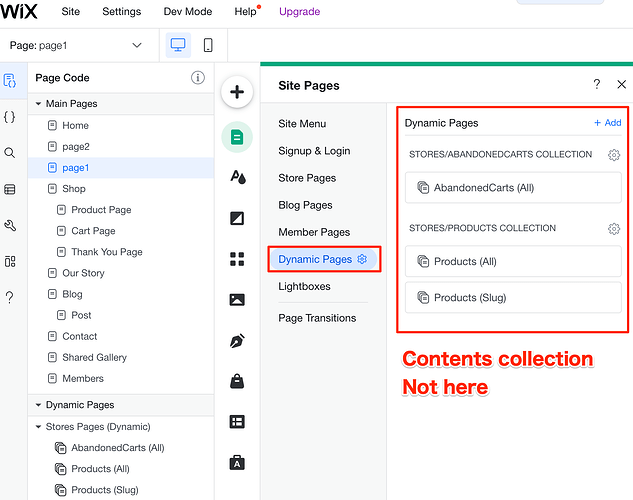Open settings gear for Stores/AbandonedCarts collection
The height and width of the screenshot is (500, 633).
pos(614,155)
